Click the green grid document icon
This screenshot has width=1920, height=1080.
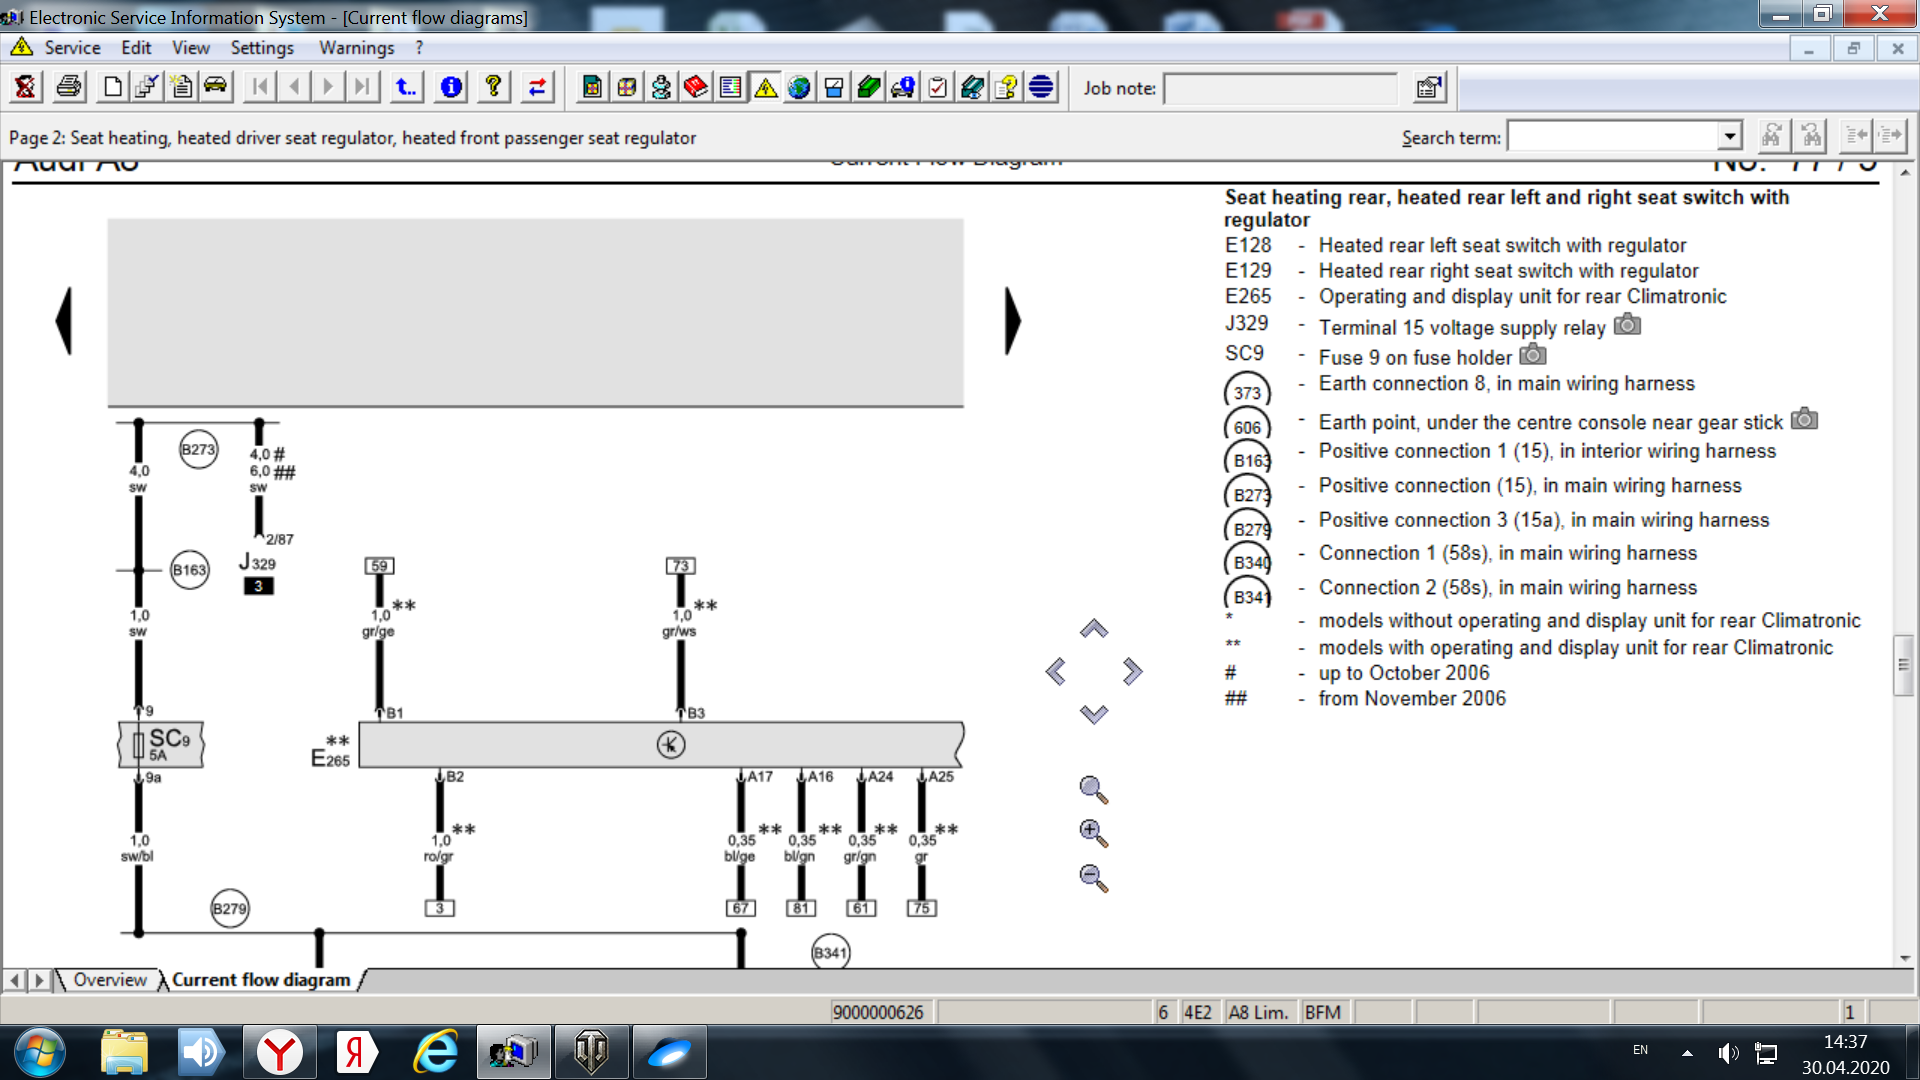pyautogui.click(x=592, y=88)
